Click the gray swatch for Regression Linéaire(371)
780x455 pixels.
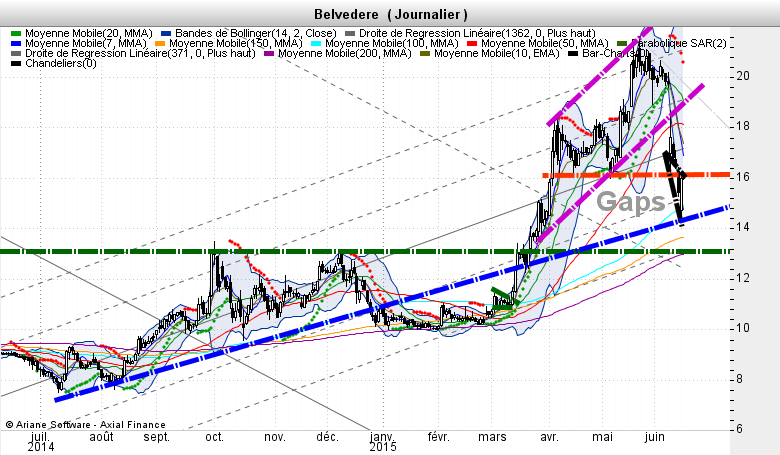[16, 53]
